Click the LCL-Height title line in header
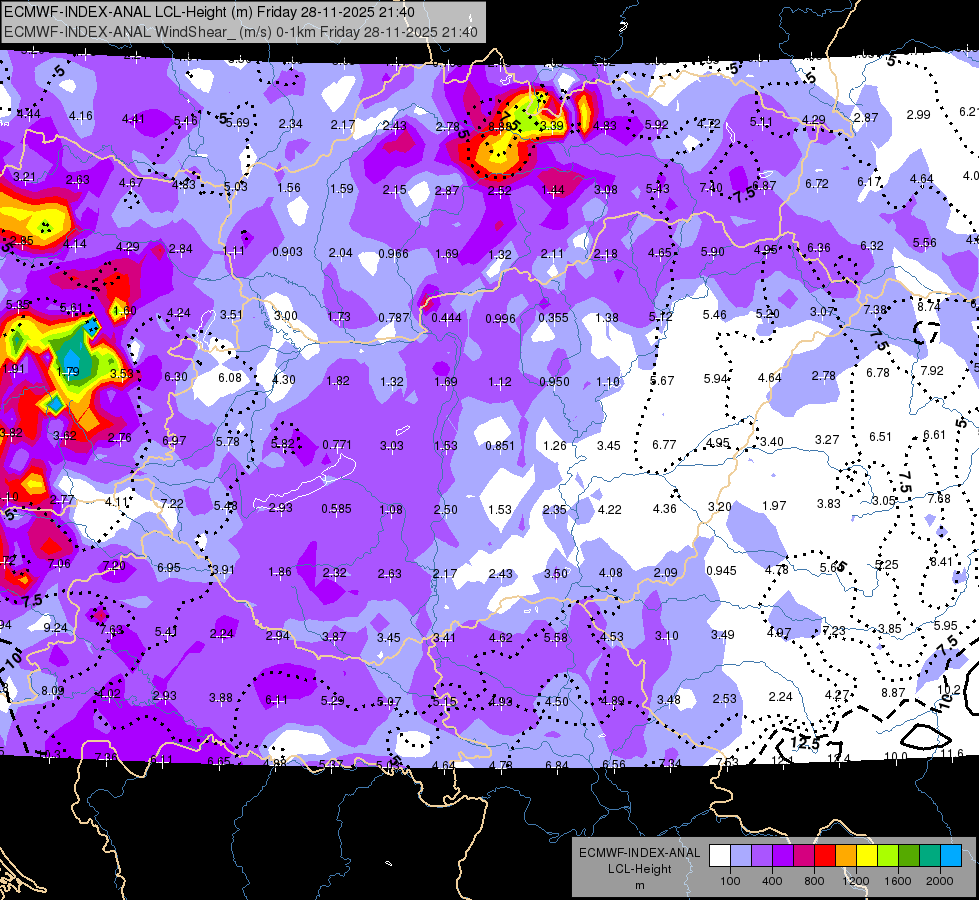The width and height of the screenshot is (979, 900). pos(209,12)
